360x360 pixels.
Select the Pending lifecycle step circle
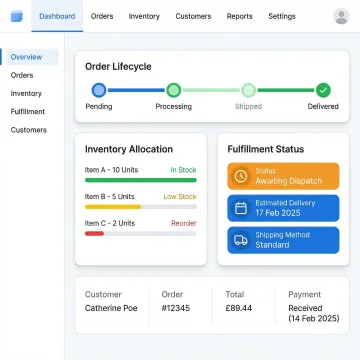99,90
